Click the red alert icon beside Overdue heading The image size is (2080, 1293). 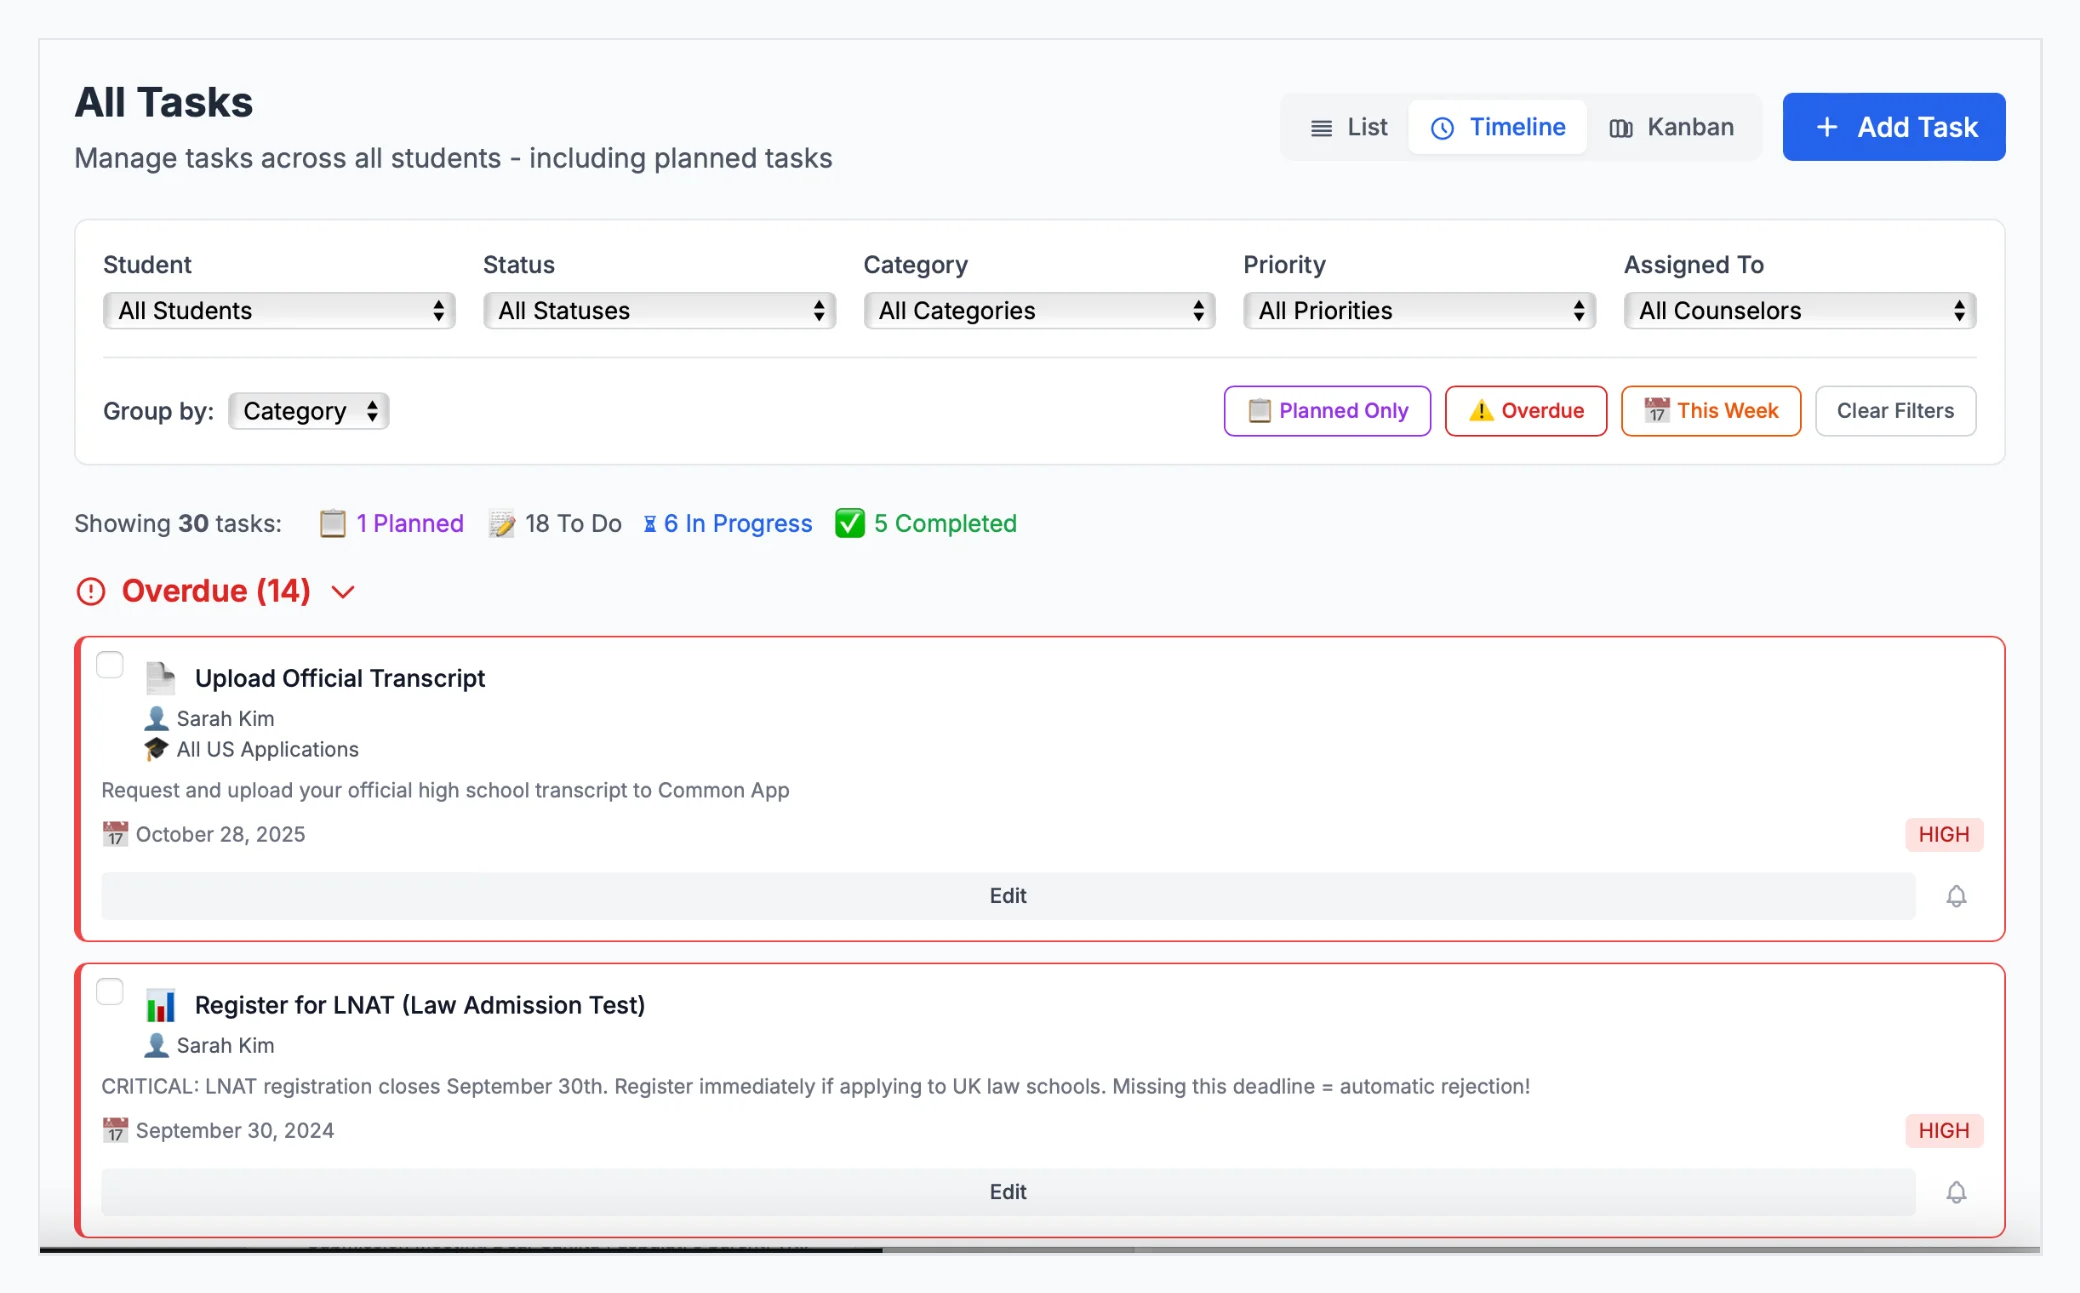coord(90,591)
